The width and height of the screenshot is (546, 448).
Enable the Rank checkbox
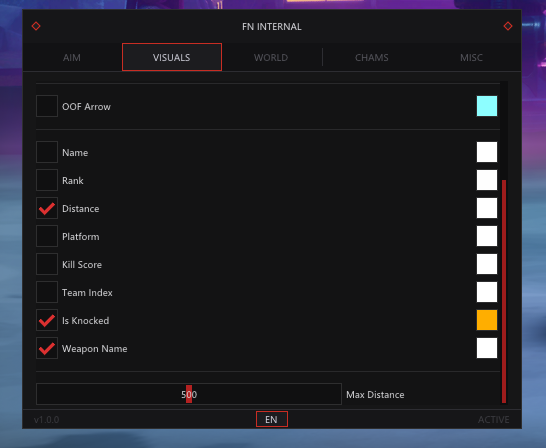coord(47,180)
